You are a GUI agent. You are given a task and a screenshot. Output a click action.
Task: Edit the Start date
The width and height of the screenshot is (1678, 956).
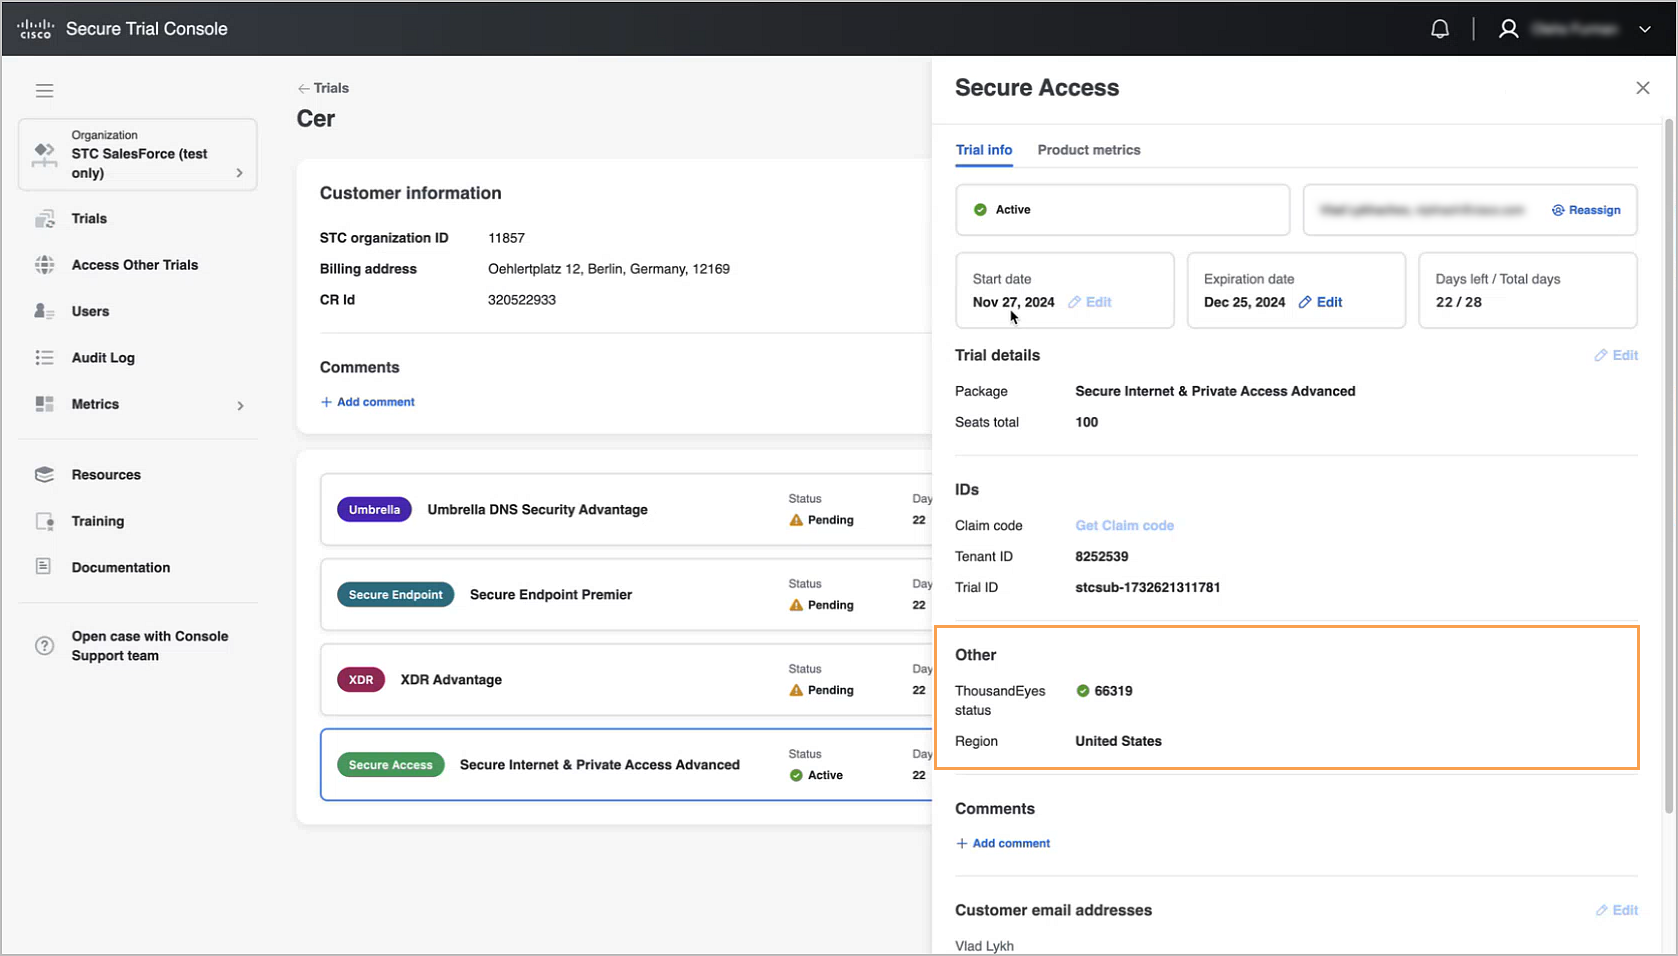(x=1089, y=302)
